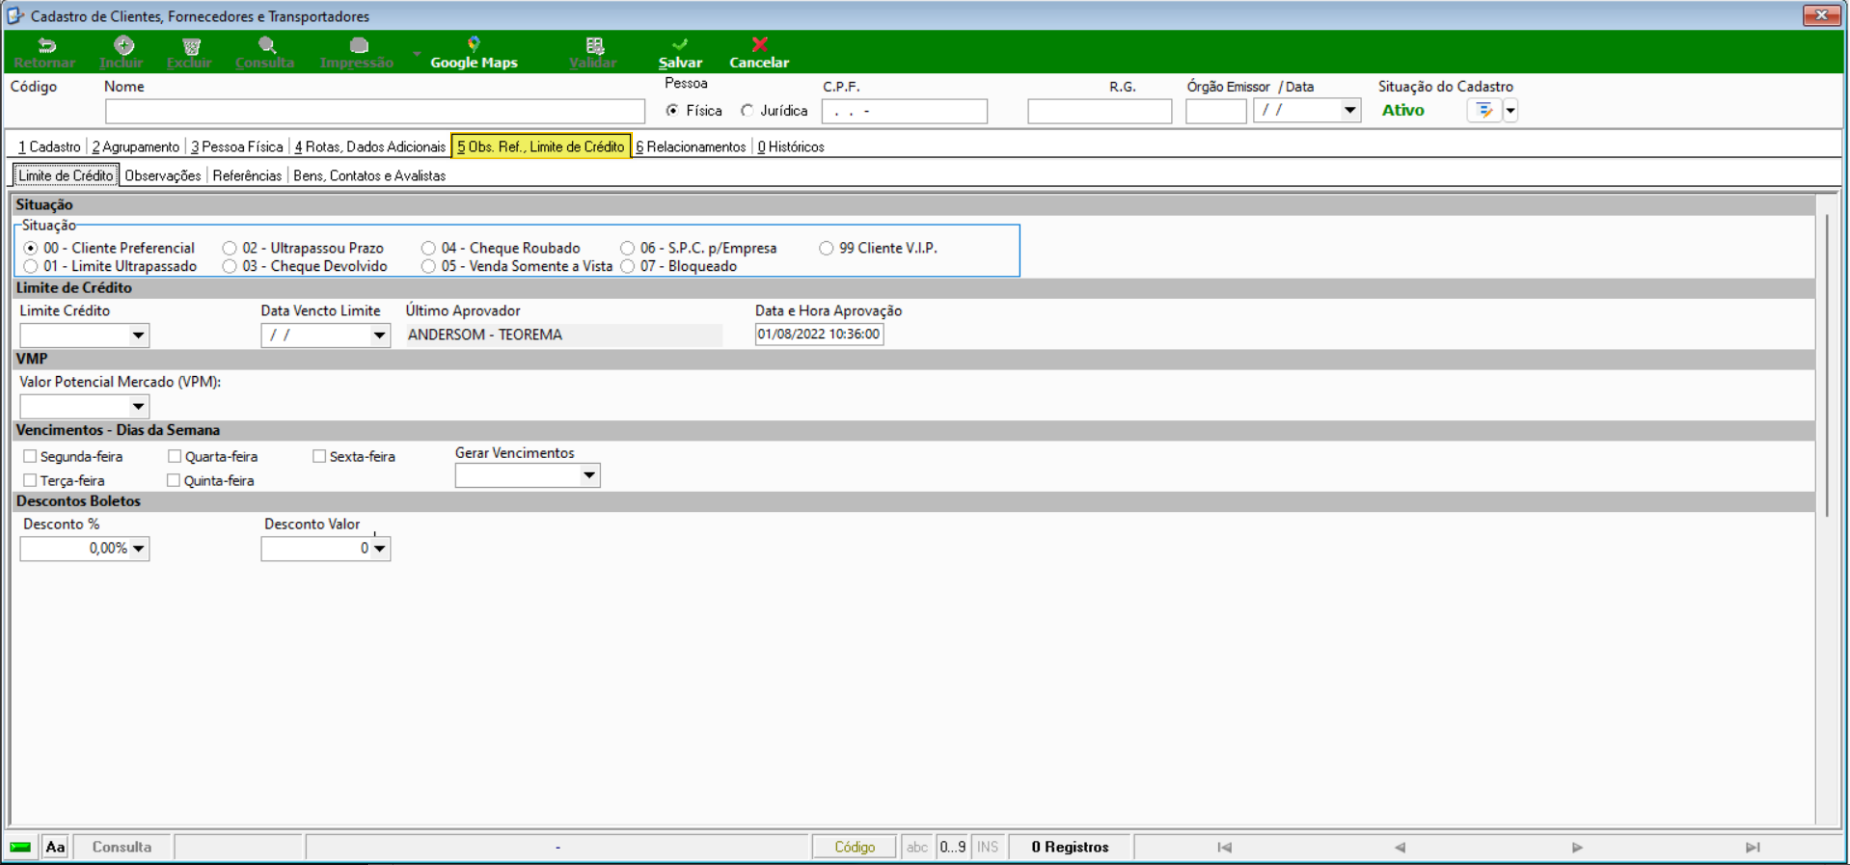Screen dimensions: 1850x865
Task: Click the green status indicator in status bar
Action: 21,847
